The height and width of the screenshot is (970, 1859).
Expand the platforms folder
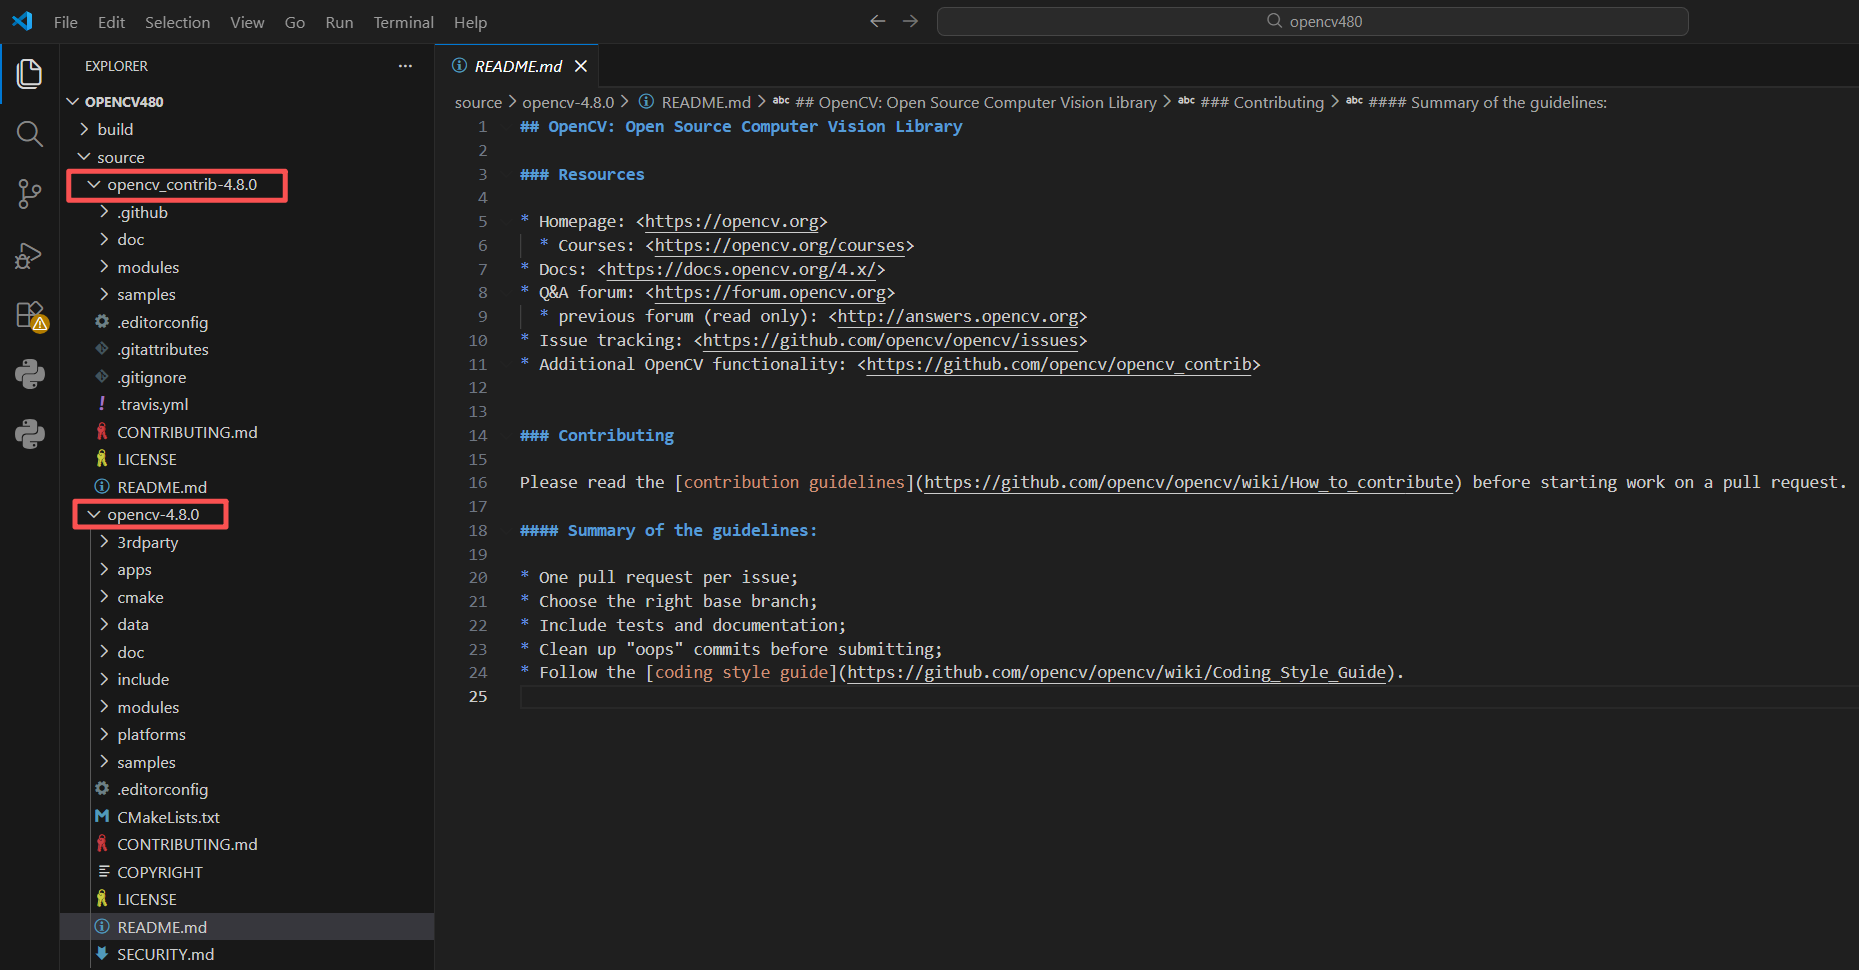pos(247,734)
